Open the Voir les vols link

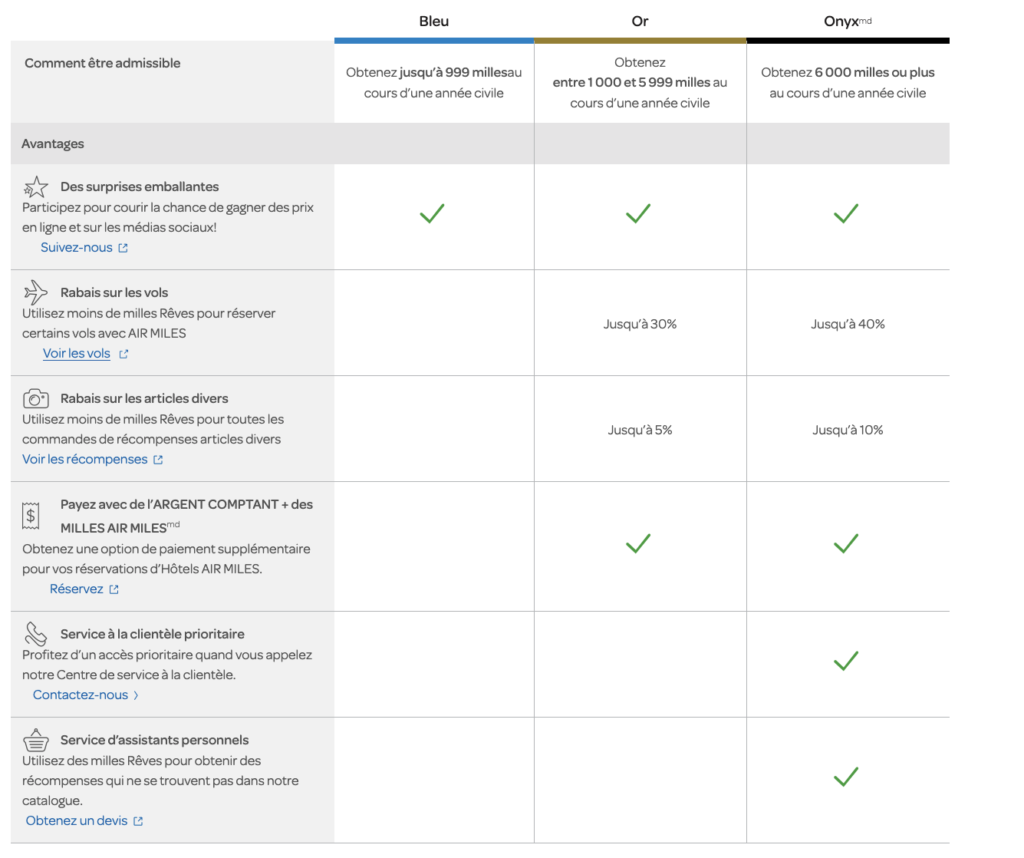77,354
